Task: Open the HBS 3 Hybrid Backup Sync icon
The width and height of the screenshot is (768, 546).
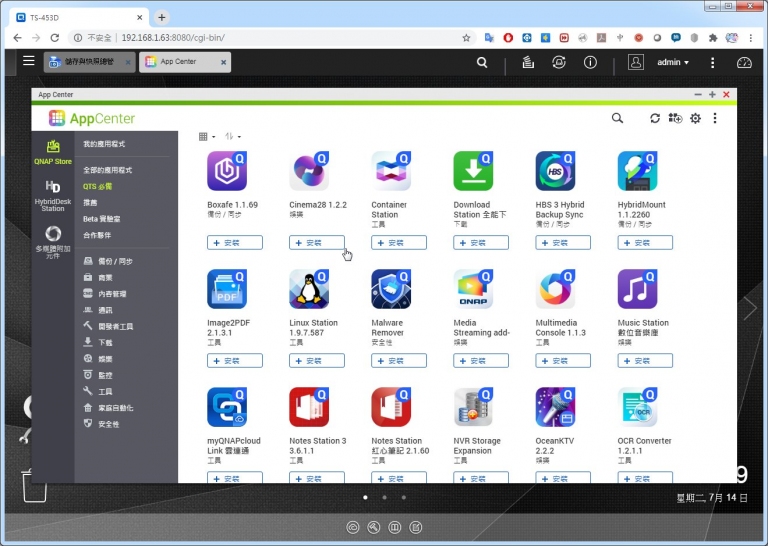Action: [555, 171]
